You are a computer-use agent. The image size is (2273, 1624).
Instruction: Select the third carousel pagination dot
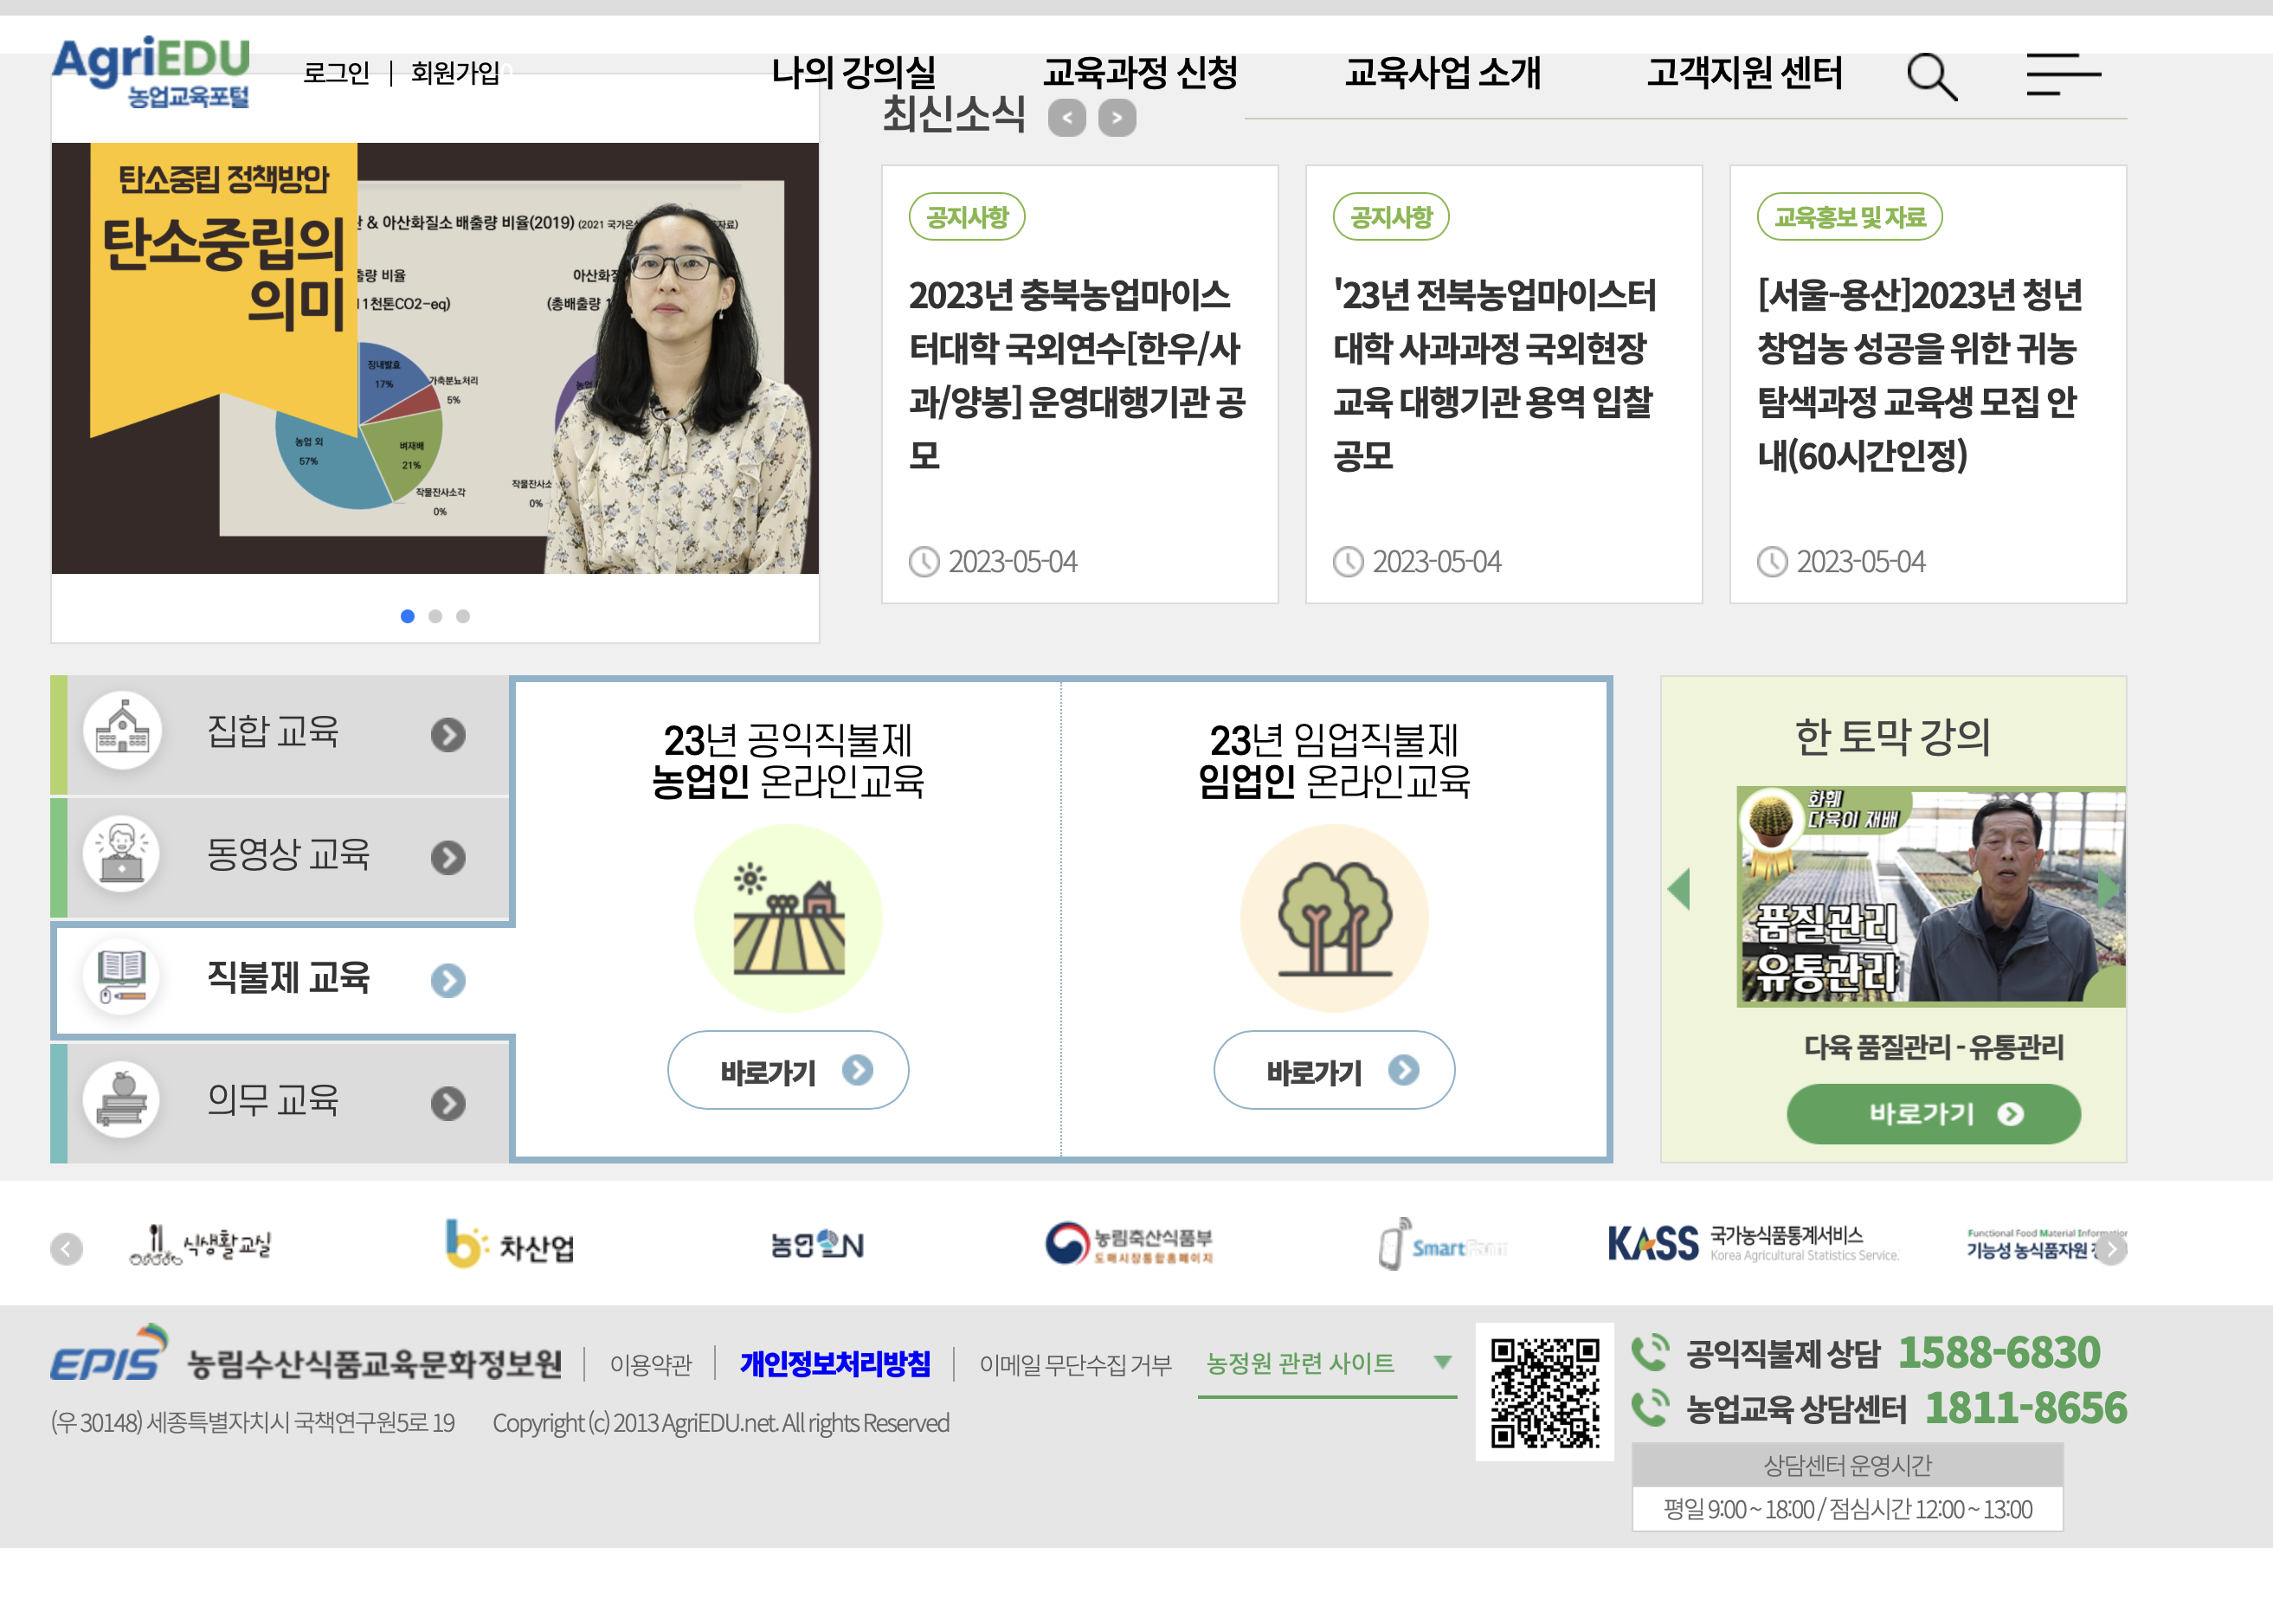point(461,616)
